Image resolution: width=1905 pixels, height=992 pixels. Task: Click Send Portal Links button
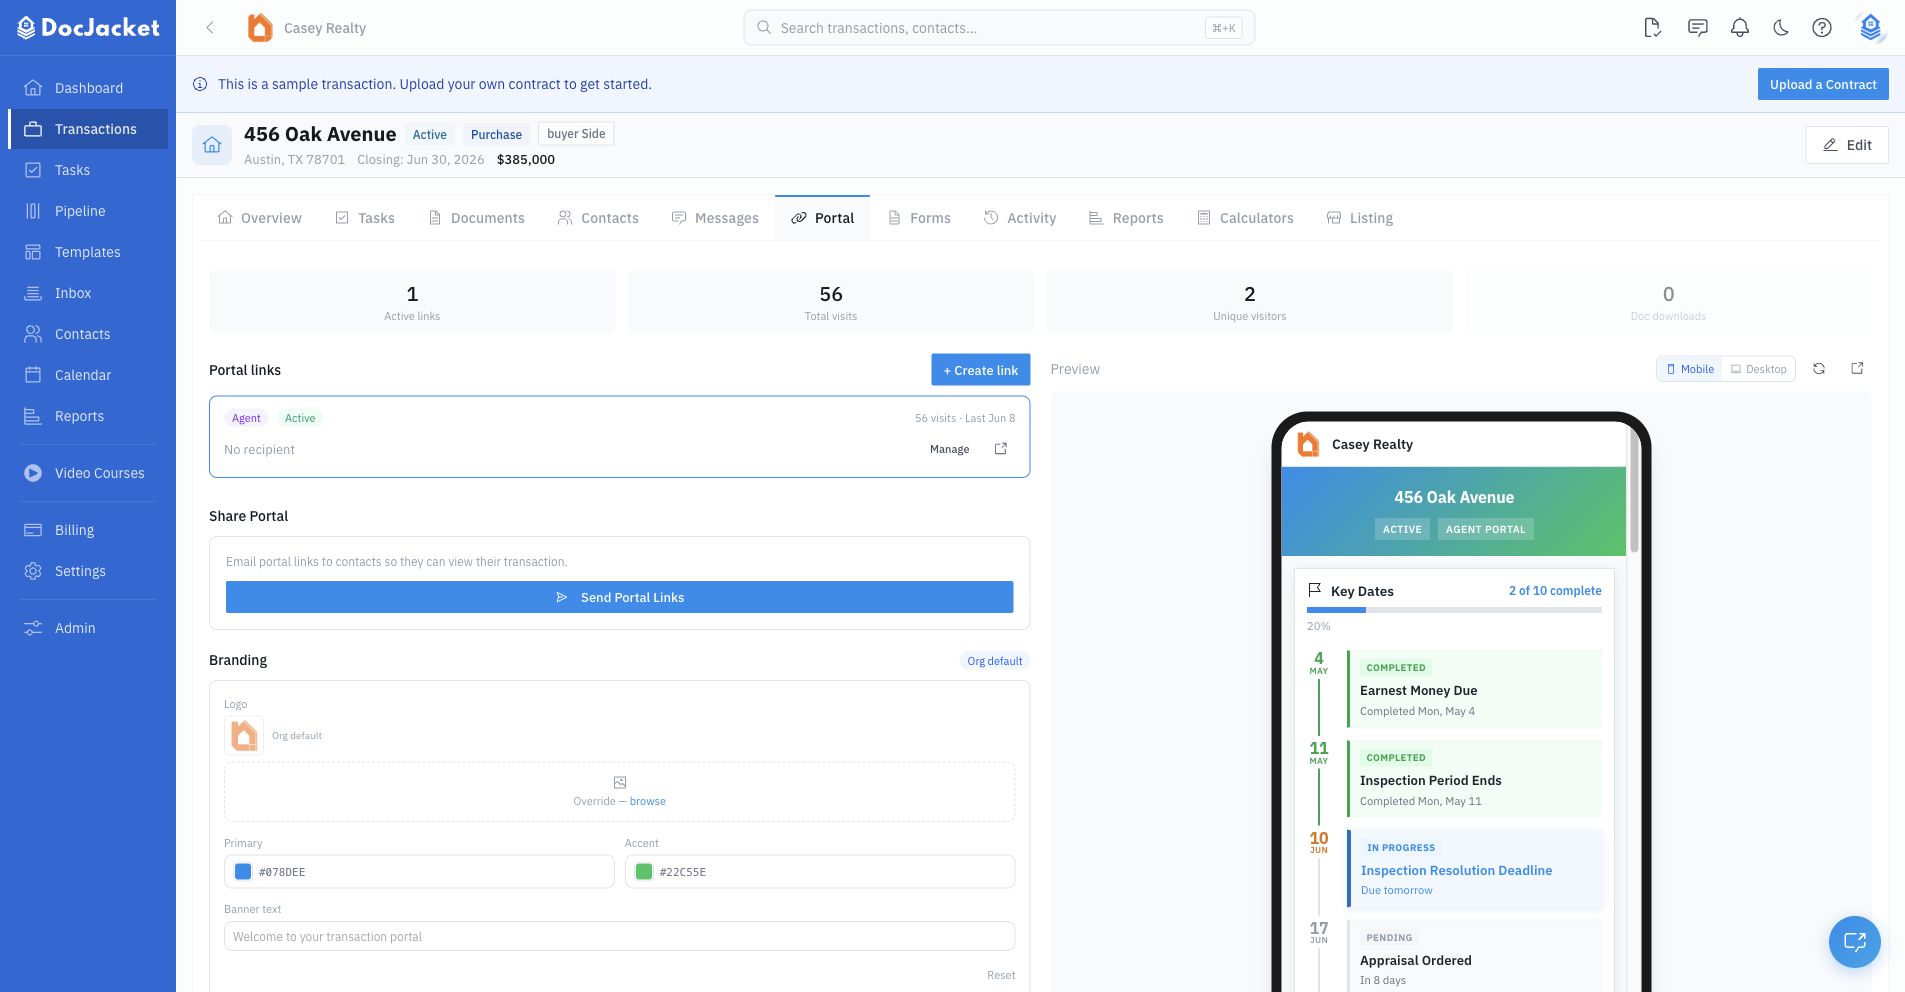tap(619, 597)
